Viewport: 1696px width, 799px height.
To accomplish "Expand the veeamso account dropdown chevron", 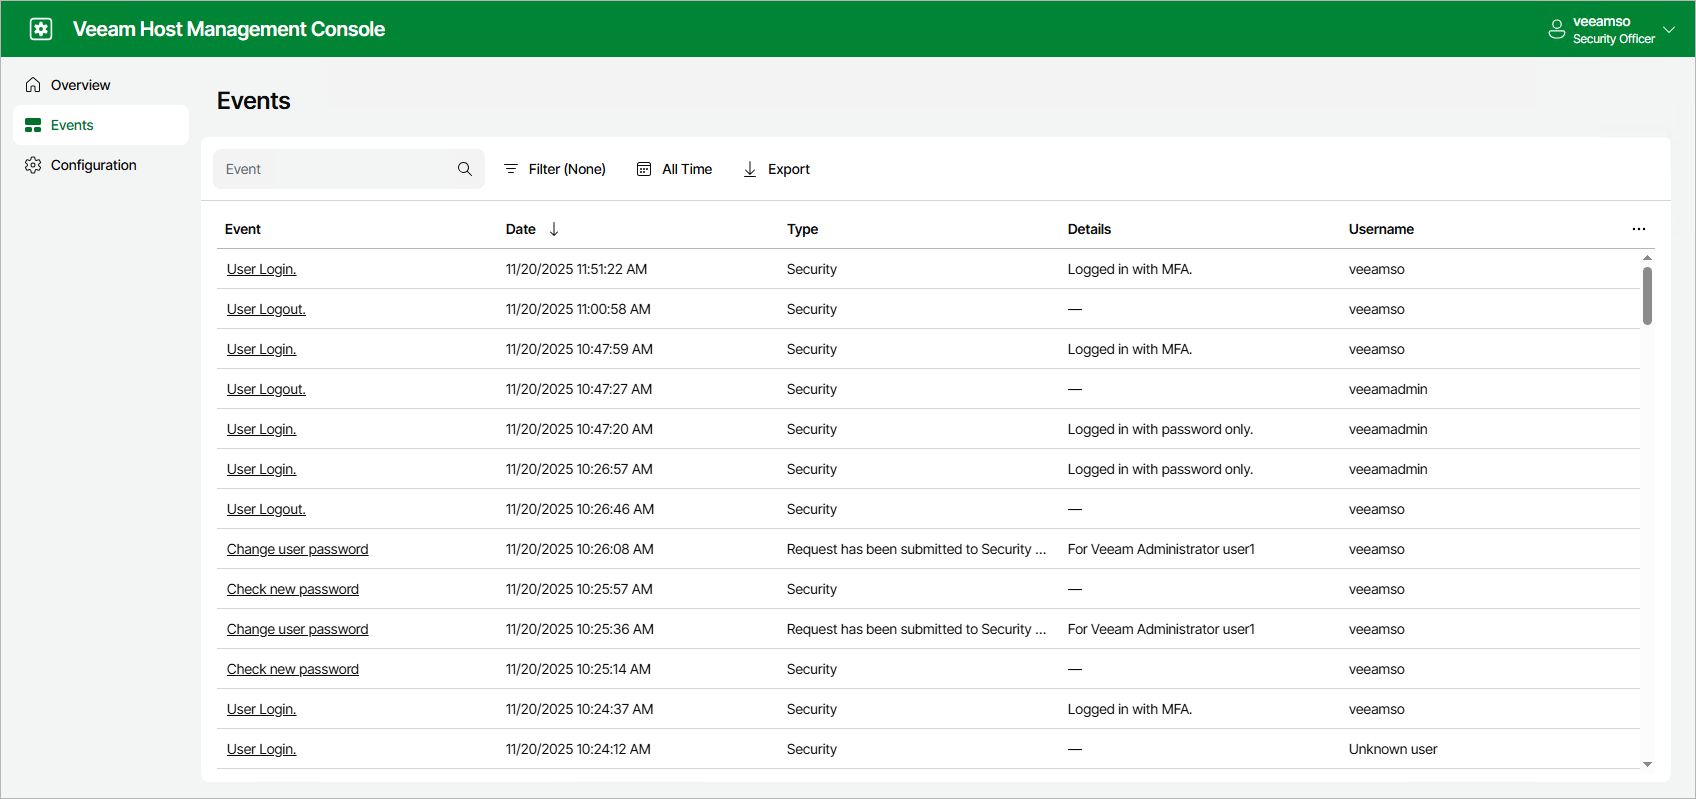I will pos(1669,29).
